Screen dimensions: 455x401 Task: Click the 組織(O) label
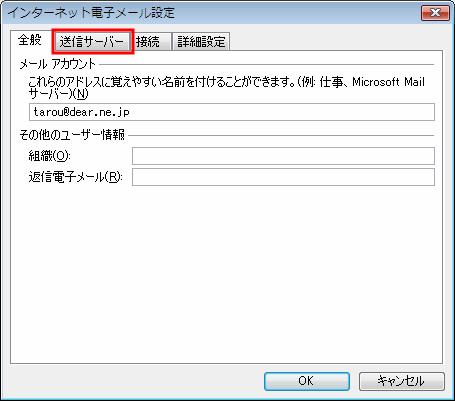pos(49,156)
